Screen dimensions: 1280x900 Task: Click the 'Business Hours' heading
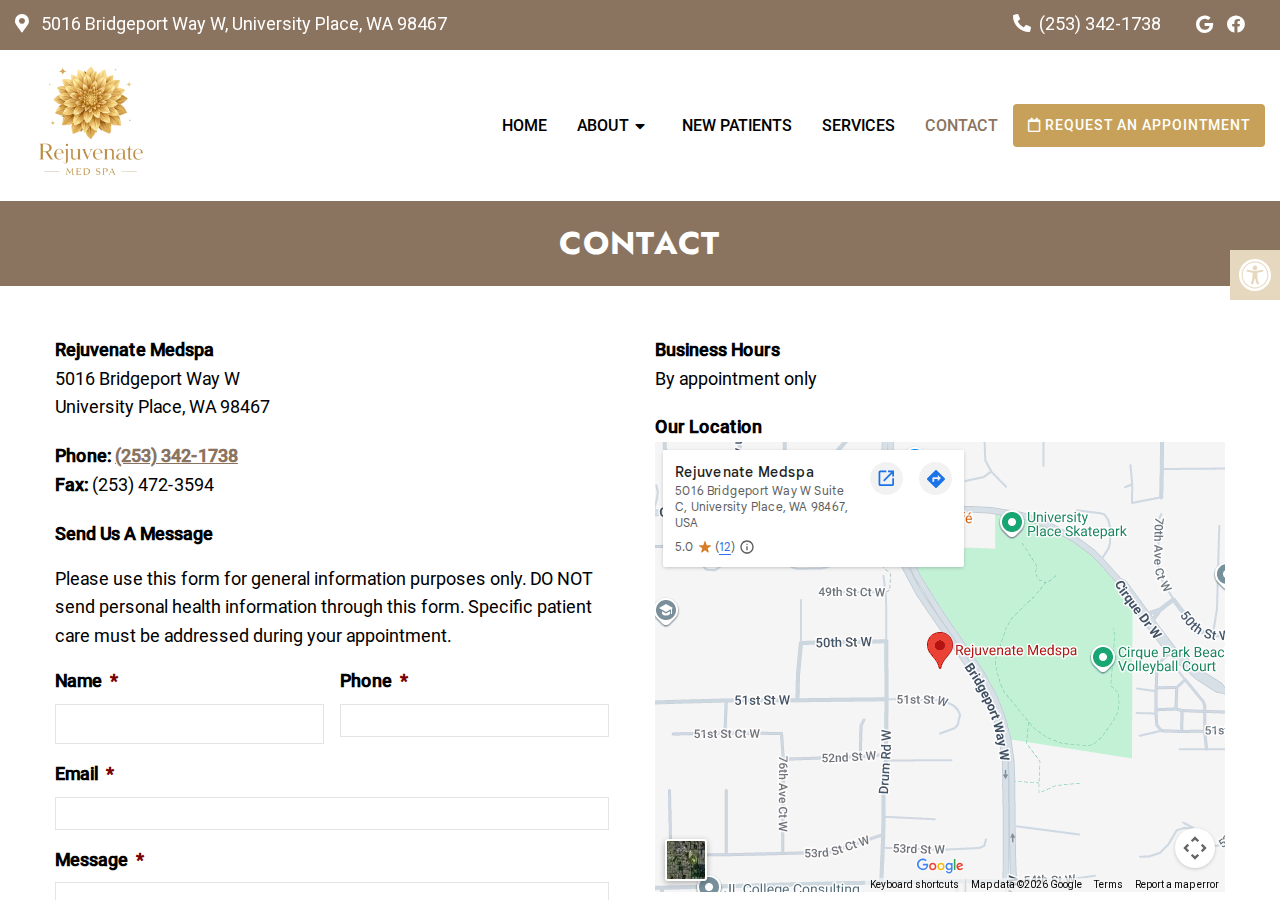[x=717, y=350]
